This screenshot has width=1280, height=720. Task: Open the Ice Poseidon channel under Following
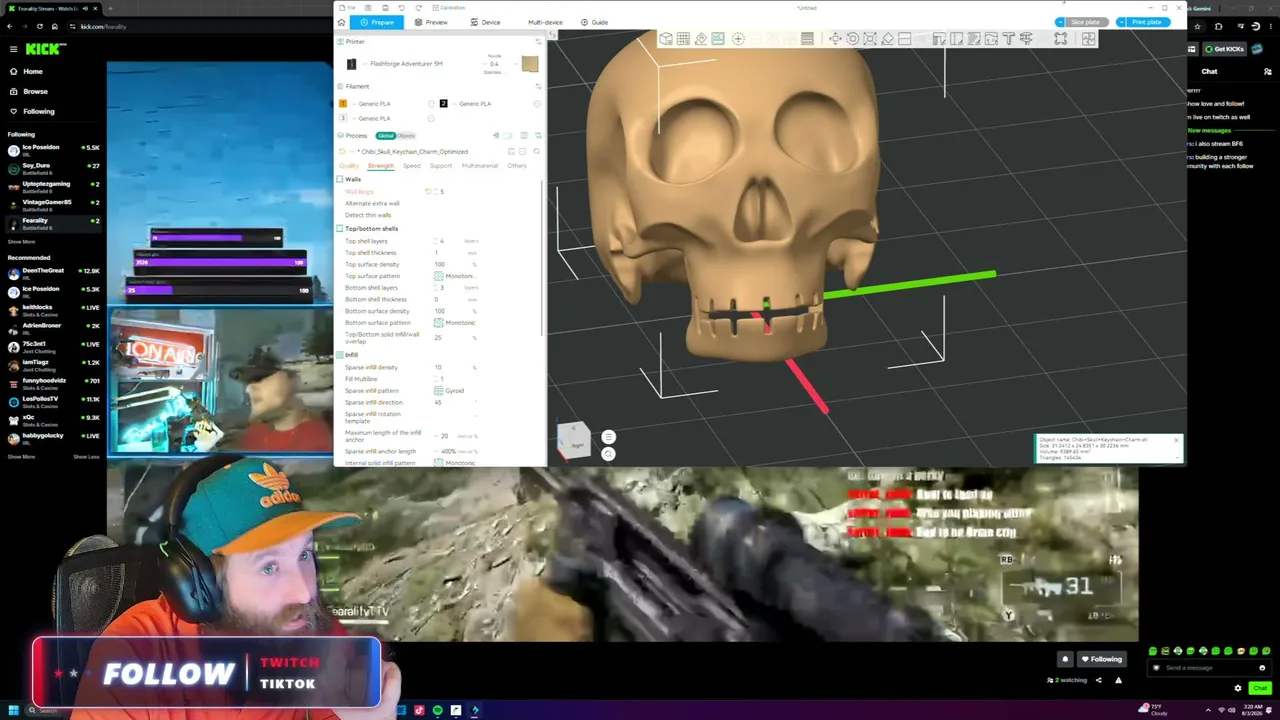[x=54, y=149]
